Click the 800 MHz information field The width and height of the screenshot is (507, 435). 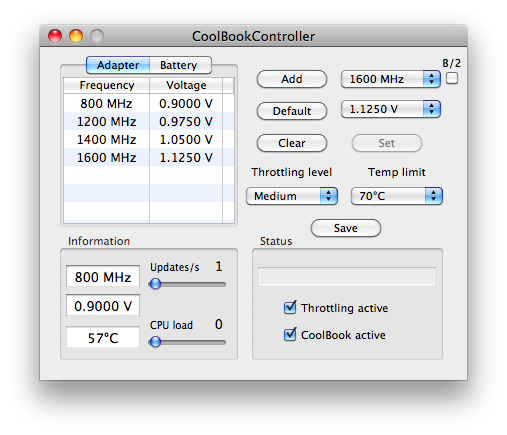103,277
